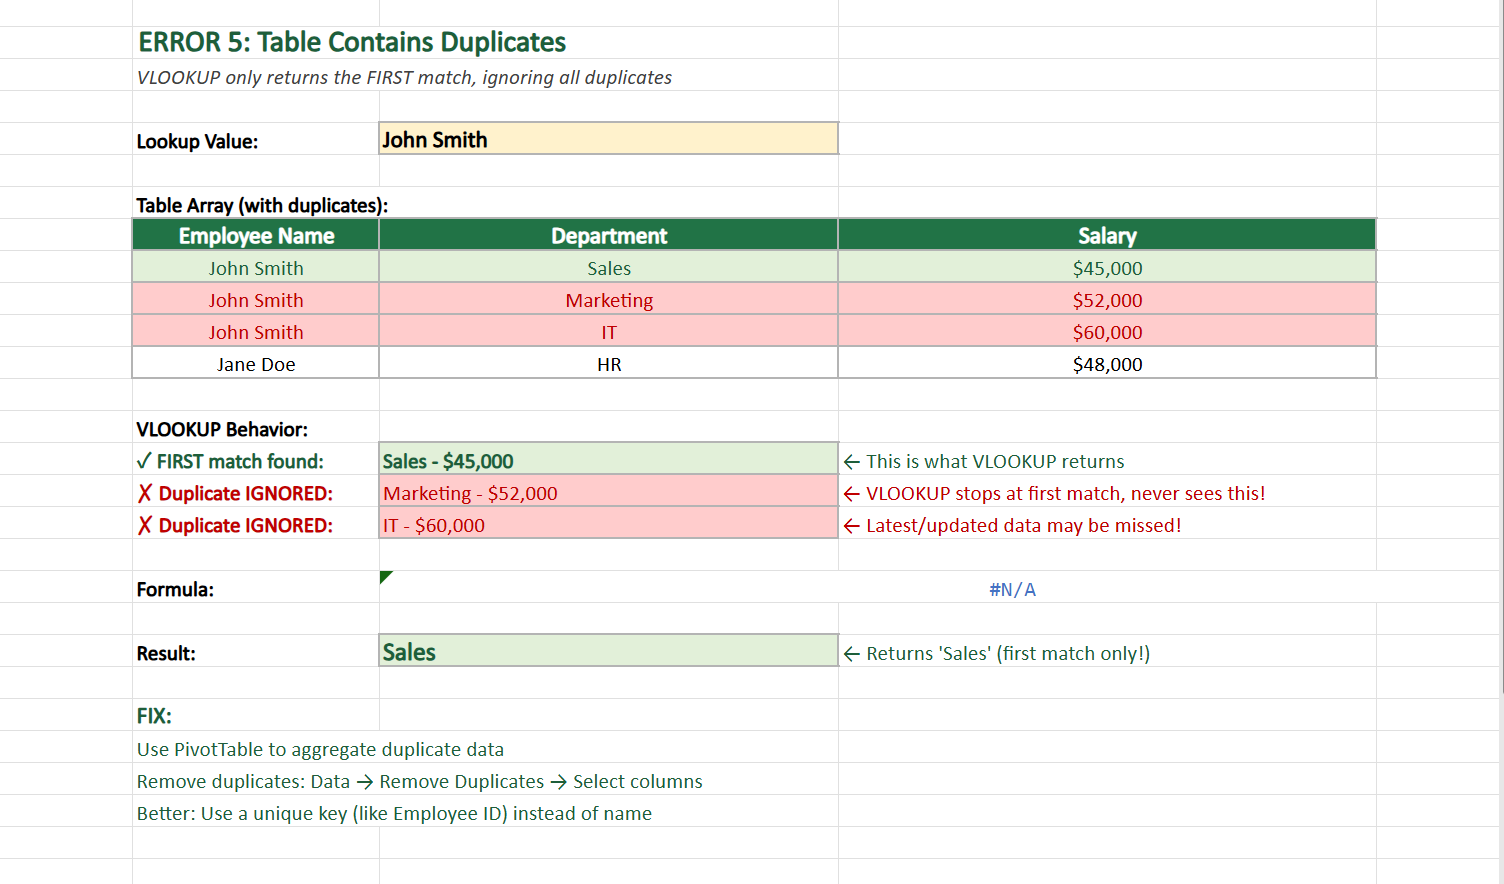
Task: Select the 'Sales - $45,000' result cell
Action: coord(608,460)
